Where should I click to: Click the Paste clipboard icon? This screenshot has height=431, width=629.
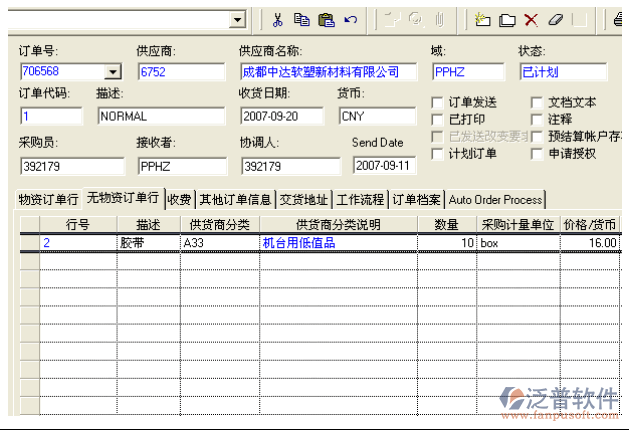(x=326, y=19)
